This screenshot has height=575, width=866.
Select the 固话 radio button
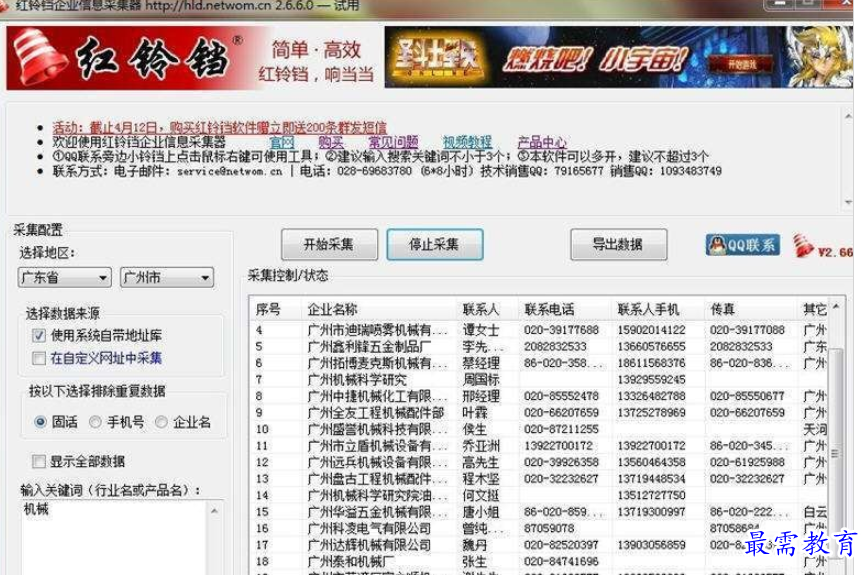(x=40, y=422)
